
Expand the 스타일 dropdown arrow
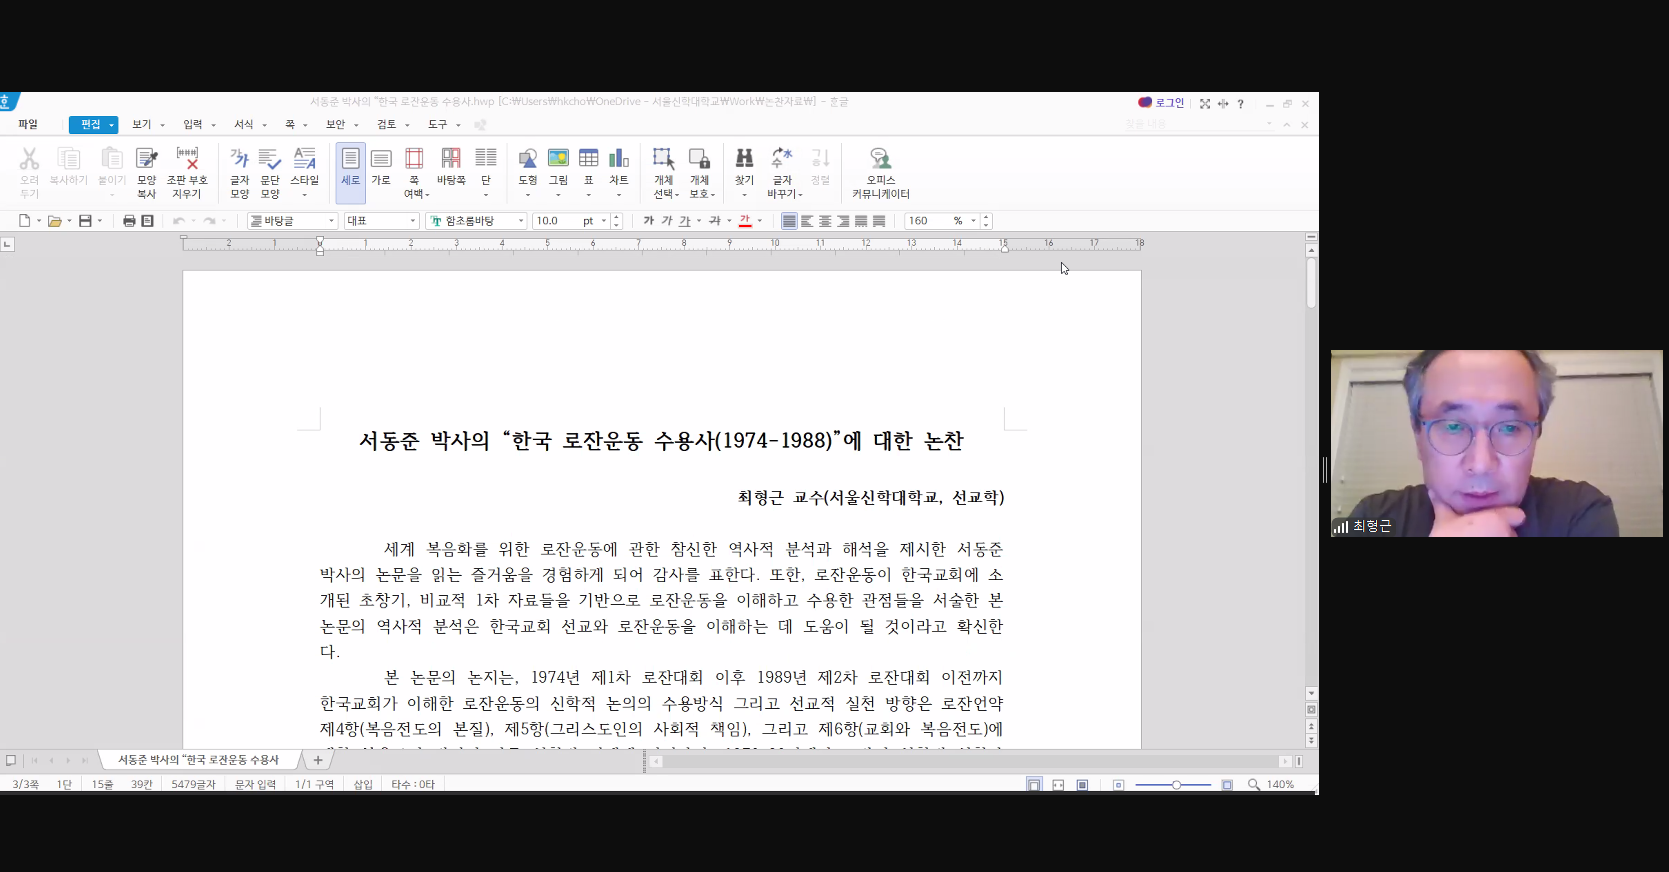pyautogui.click(x=305, y=195)
